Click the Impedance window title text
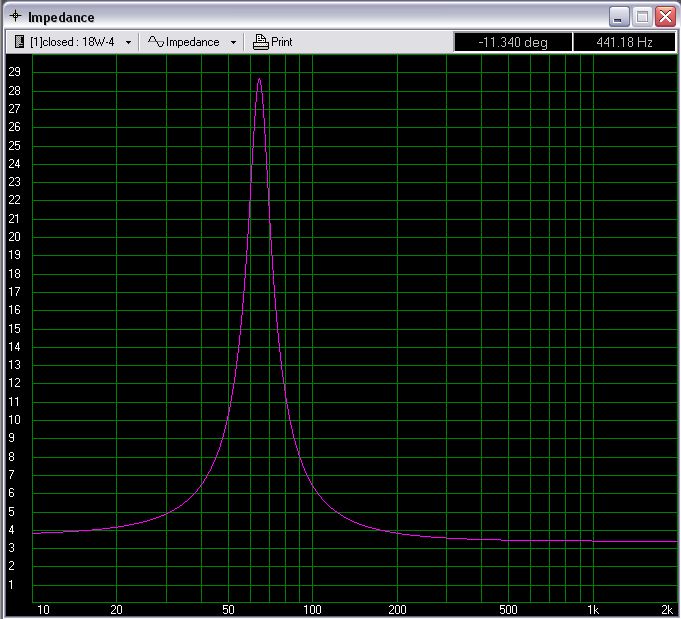The height and width of the screenshot is (619, 681). (x=61, y=17)
